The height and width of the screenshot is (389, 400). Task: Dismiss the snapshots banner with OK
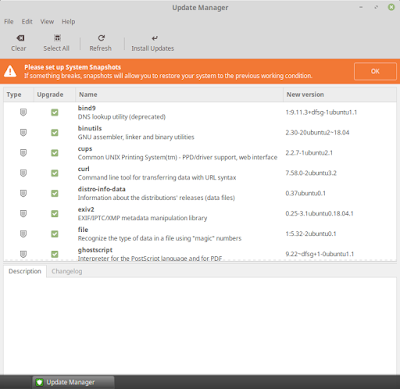point(375,71)
